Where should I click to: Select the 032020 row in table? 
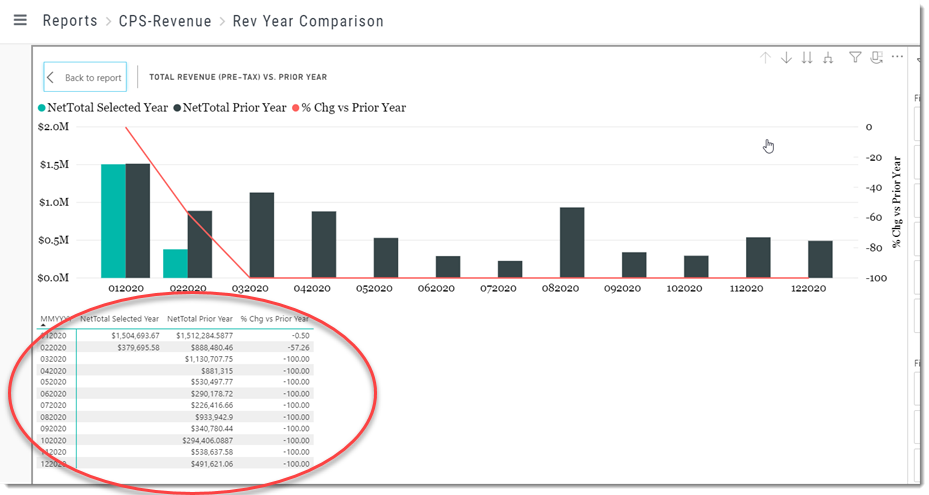(175, 359)
